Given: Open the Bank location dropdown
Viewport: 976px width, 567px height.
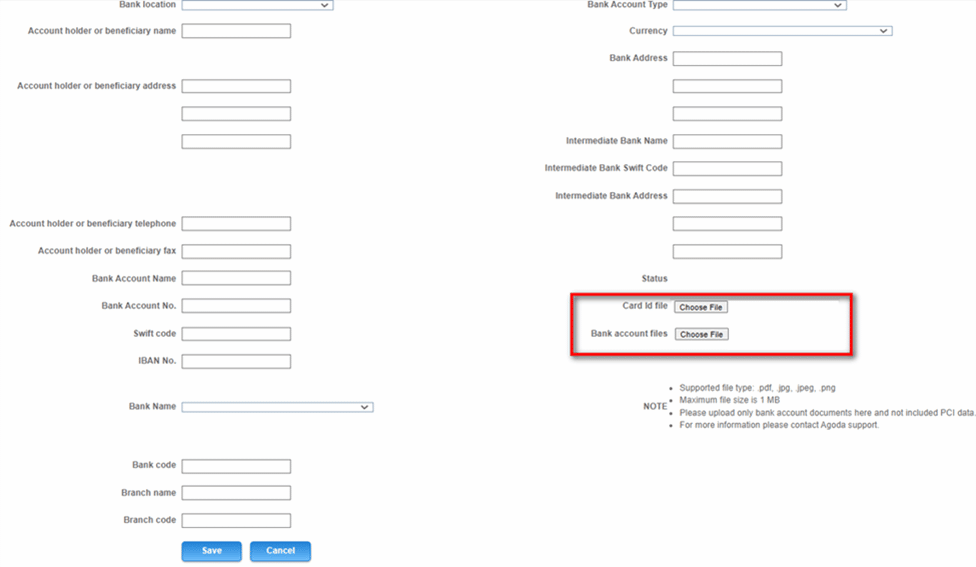Looking at the screenshot, I should click(x=257, y=5).
